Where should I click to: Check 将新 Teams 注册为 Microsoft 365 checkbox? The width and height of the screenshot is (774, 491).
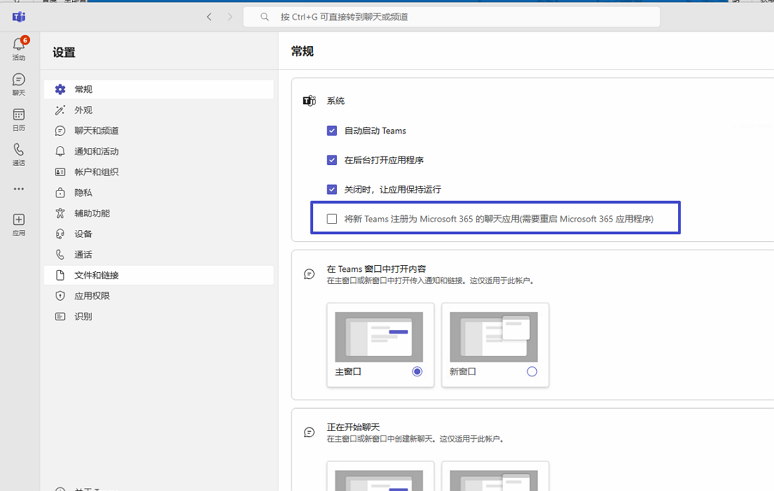point(332,219)
